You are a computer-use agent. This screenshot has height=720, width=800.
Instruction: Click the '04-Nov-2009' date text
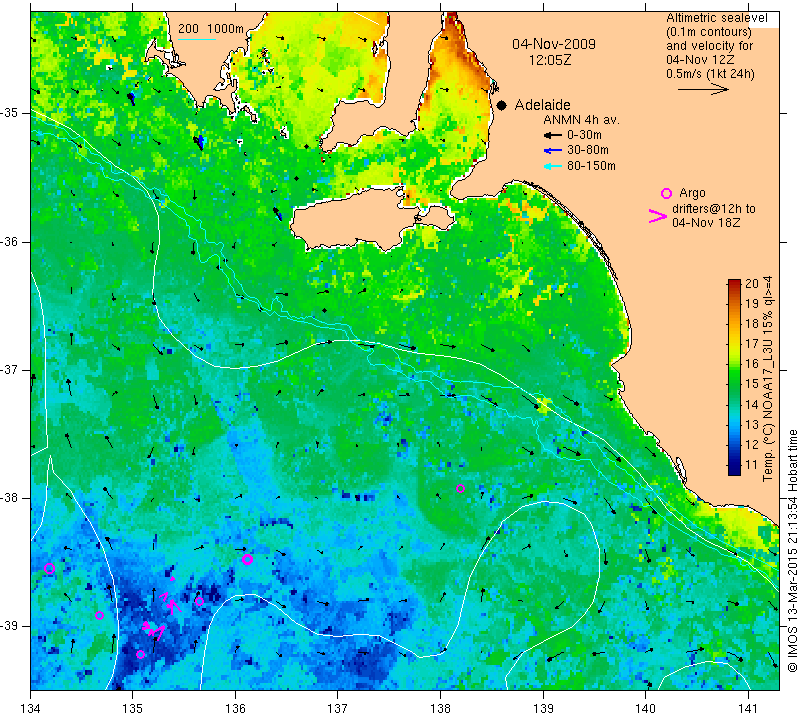pyautogui.click(x=554, y=44)
